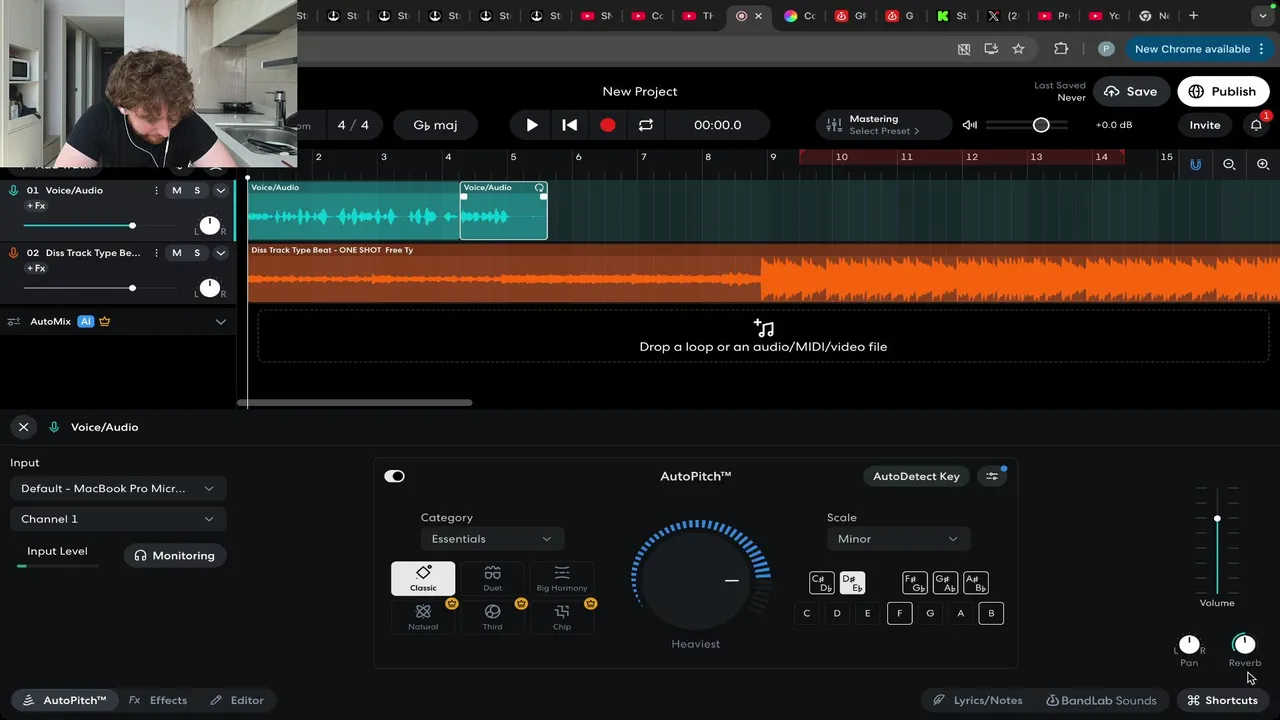
Task: Invite collaborators
Action: [1205, 125]
